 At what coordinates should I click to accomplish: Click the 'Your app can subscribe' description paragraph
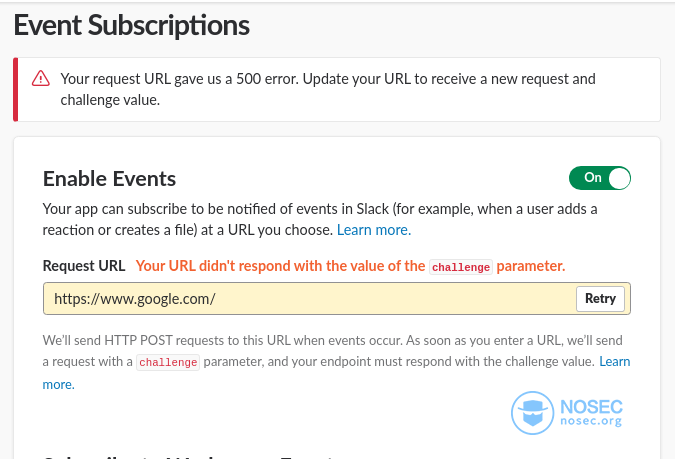pos(320,219)
